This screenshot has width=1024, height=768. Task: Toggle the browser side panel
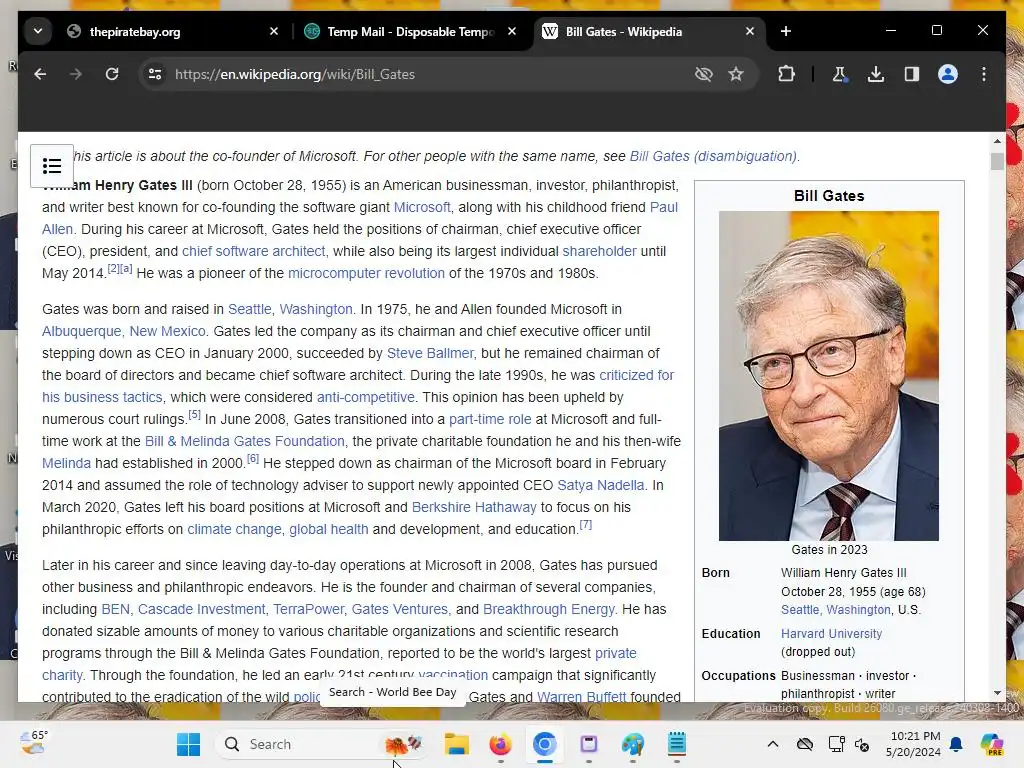tap(912, 74)
